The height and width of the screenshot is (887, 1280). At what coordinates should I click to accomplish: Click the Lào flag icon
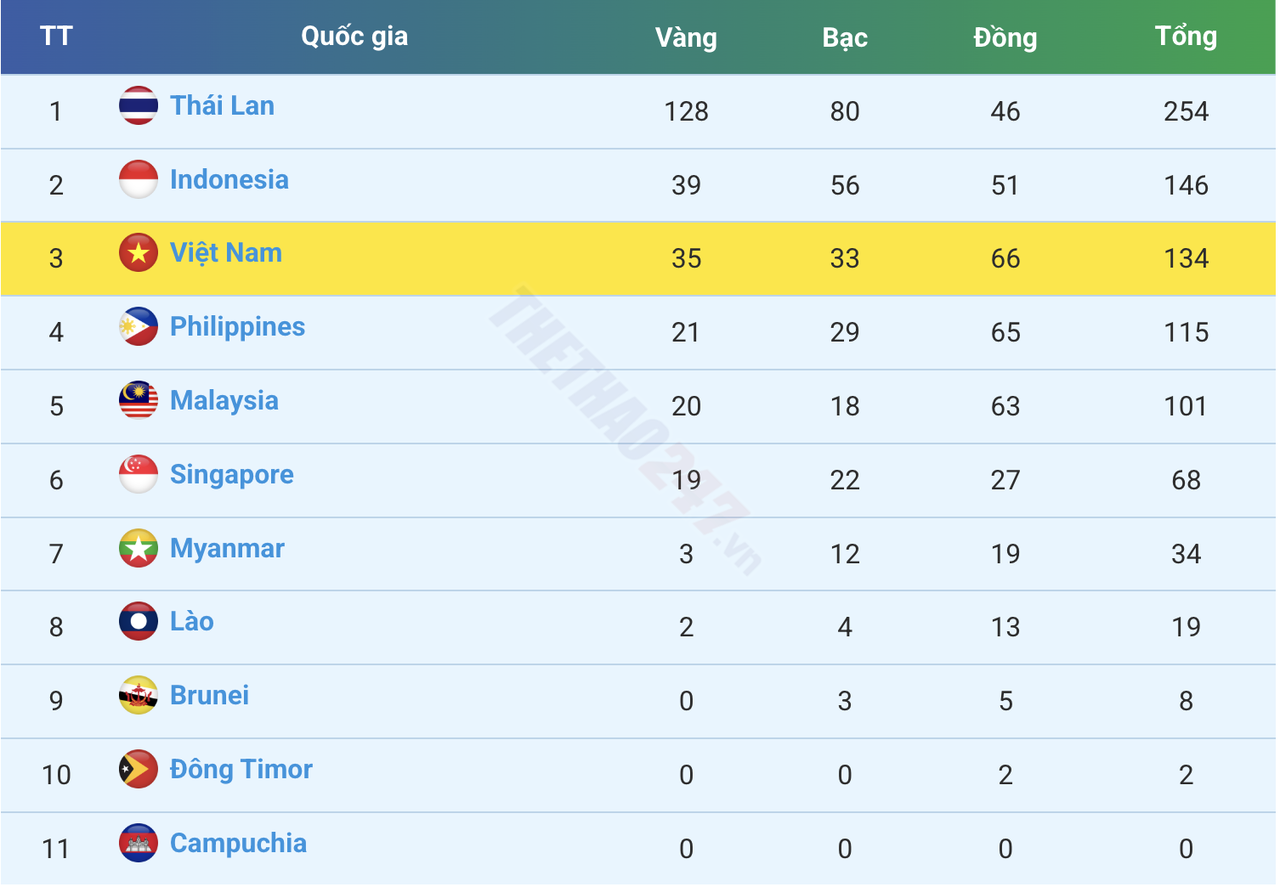139,621
